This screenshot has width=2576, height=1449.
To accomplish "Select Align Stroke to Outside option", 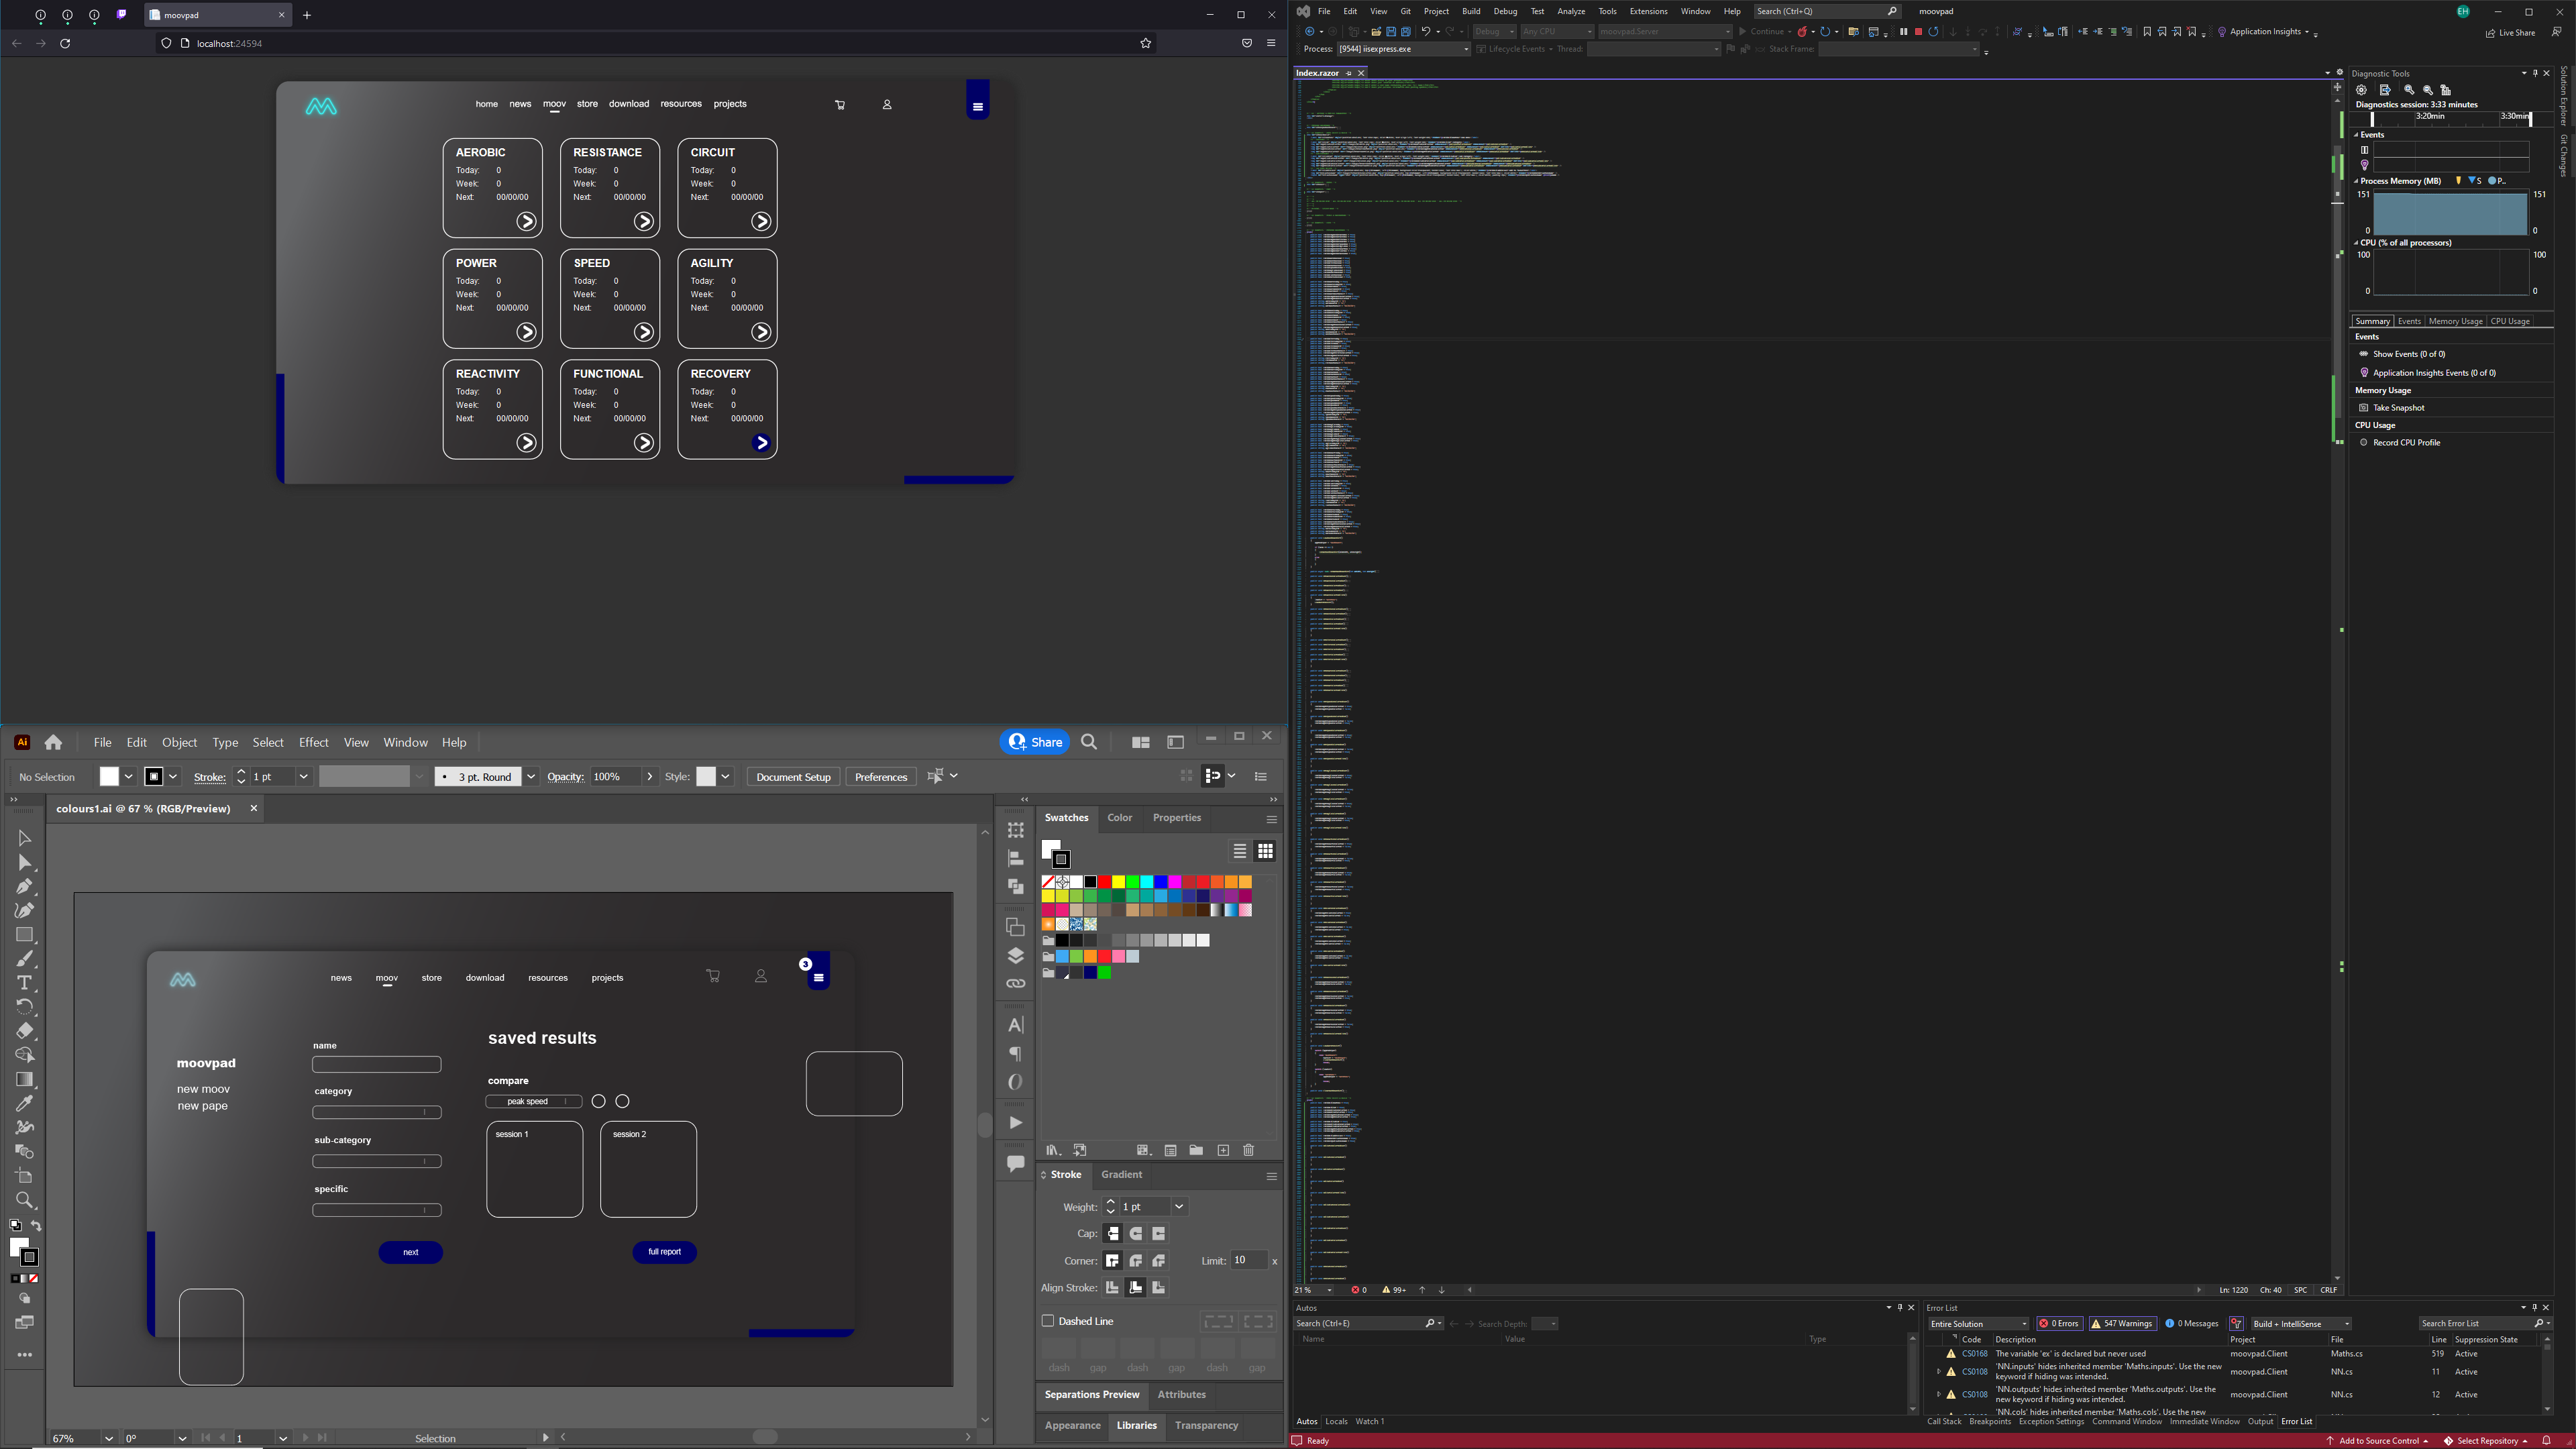I will [x=1159, y=1288].
